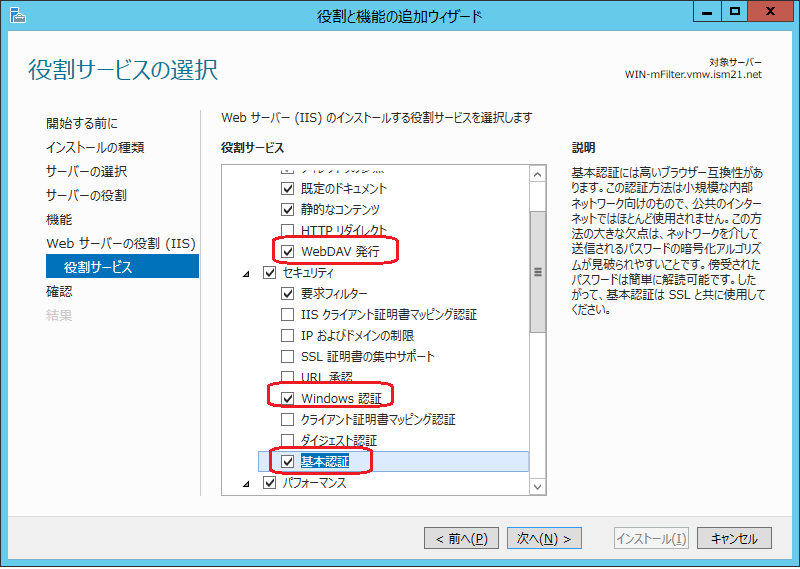Uncheck the Windows 認証 checkbox
The height and width of the screenshot is (569, 800).
click(288, 398)
